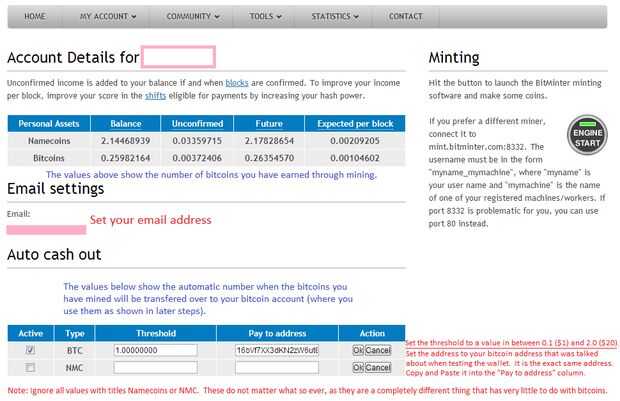Select Bitcoins future value 0.26354570

269,158
